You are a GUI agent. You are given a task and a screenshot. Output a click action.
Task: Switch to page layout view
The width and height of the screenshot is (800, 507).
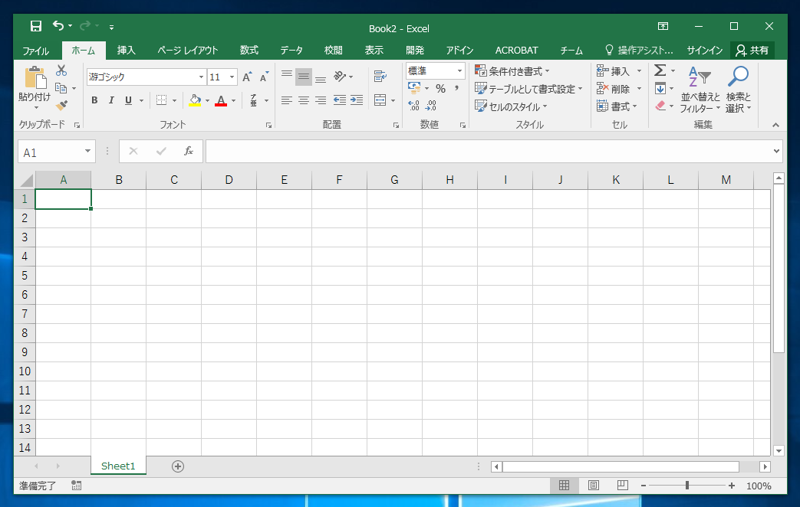tap(593, 485)
